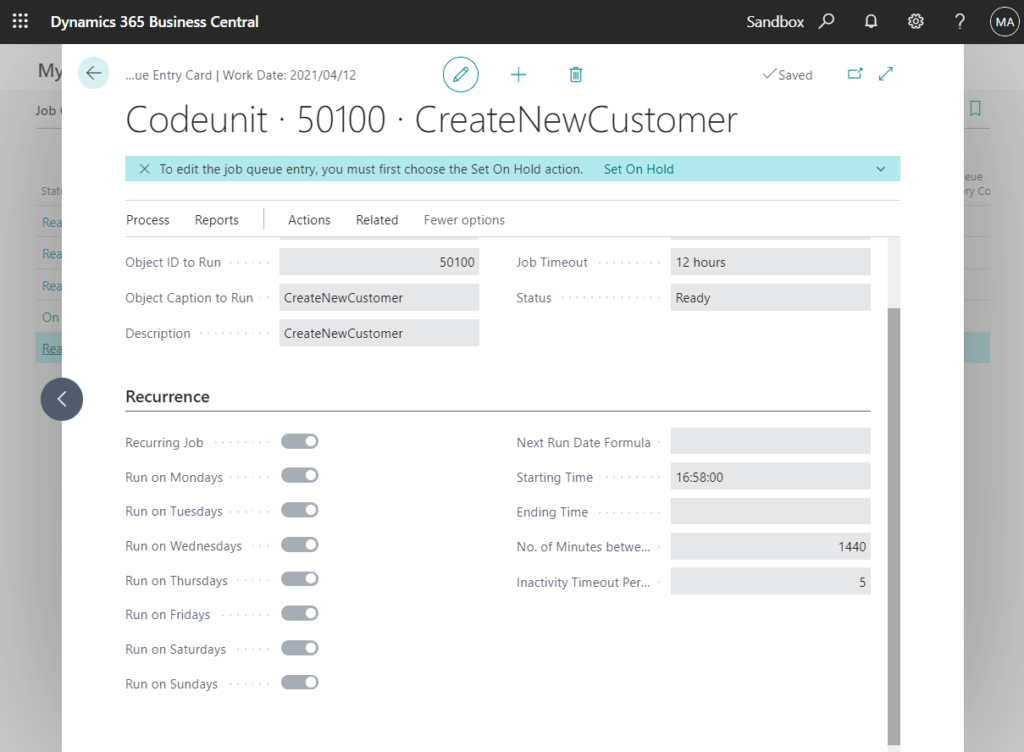1024x752 pixels.
Task: Click the plus icon to create new entry
Action: point(518,73)
